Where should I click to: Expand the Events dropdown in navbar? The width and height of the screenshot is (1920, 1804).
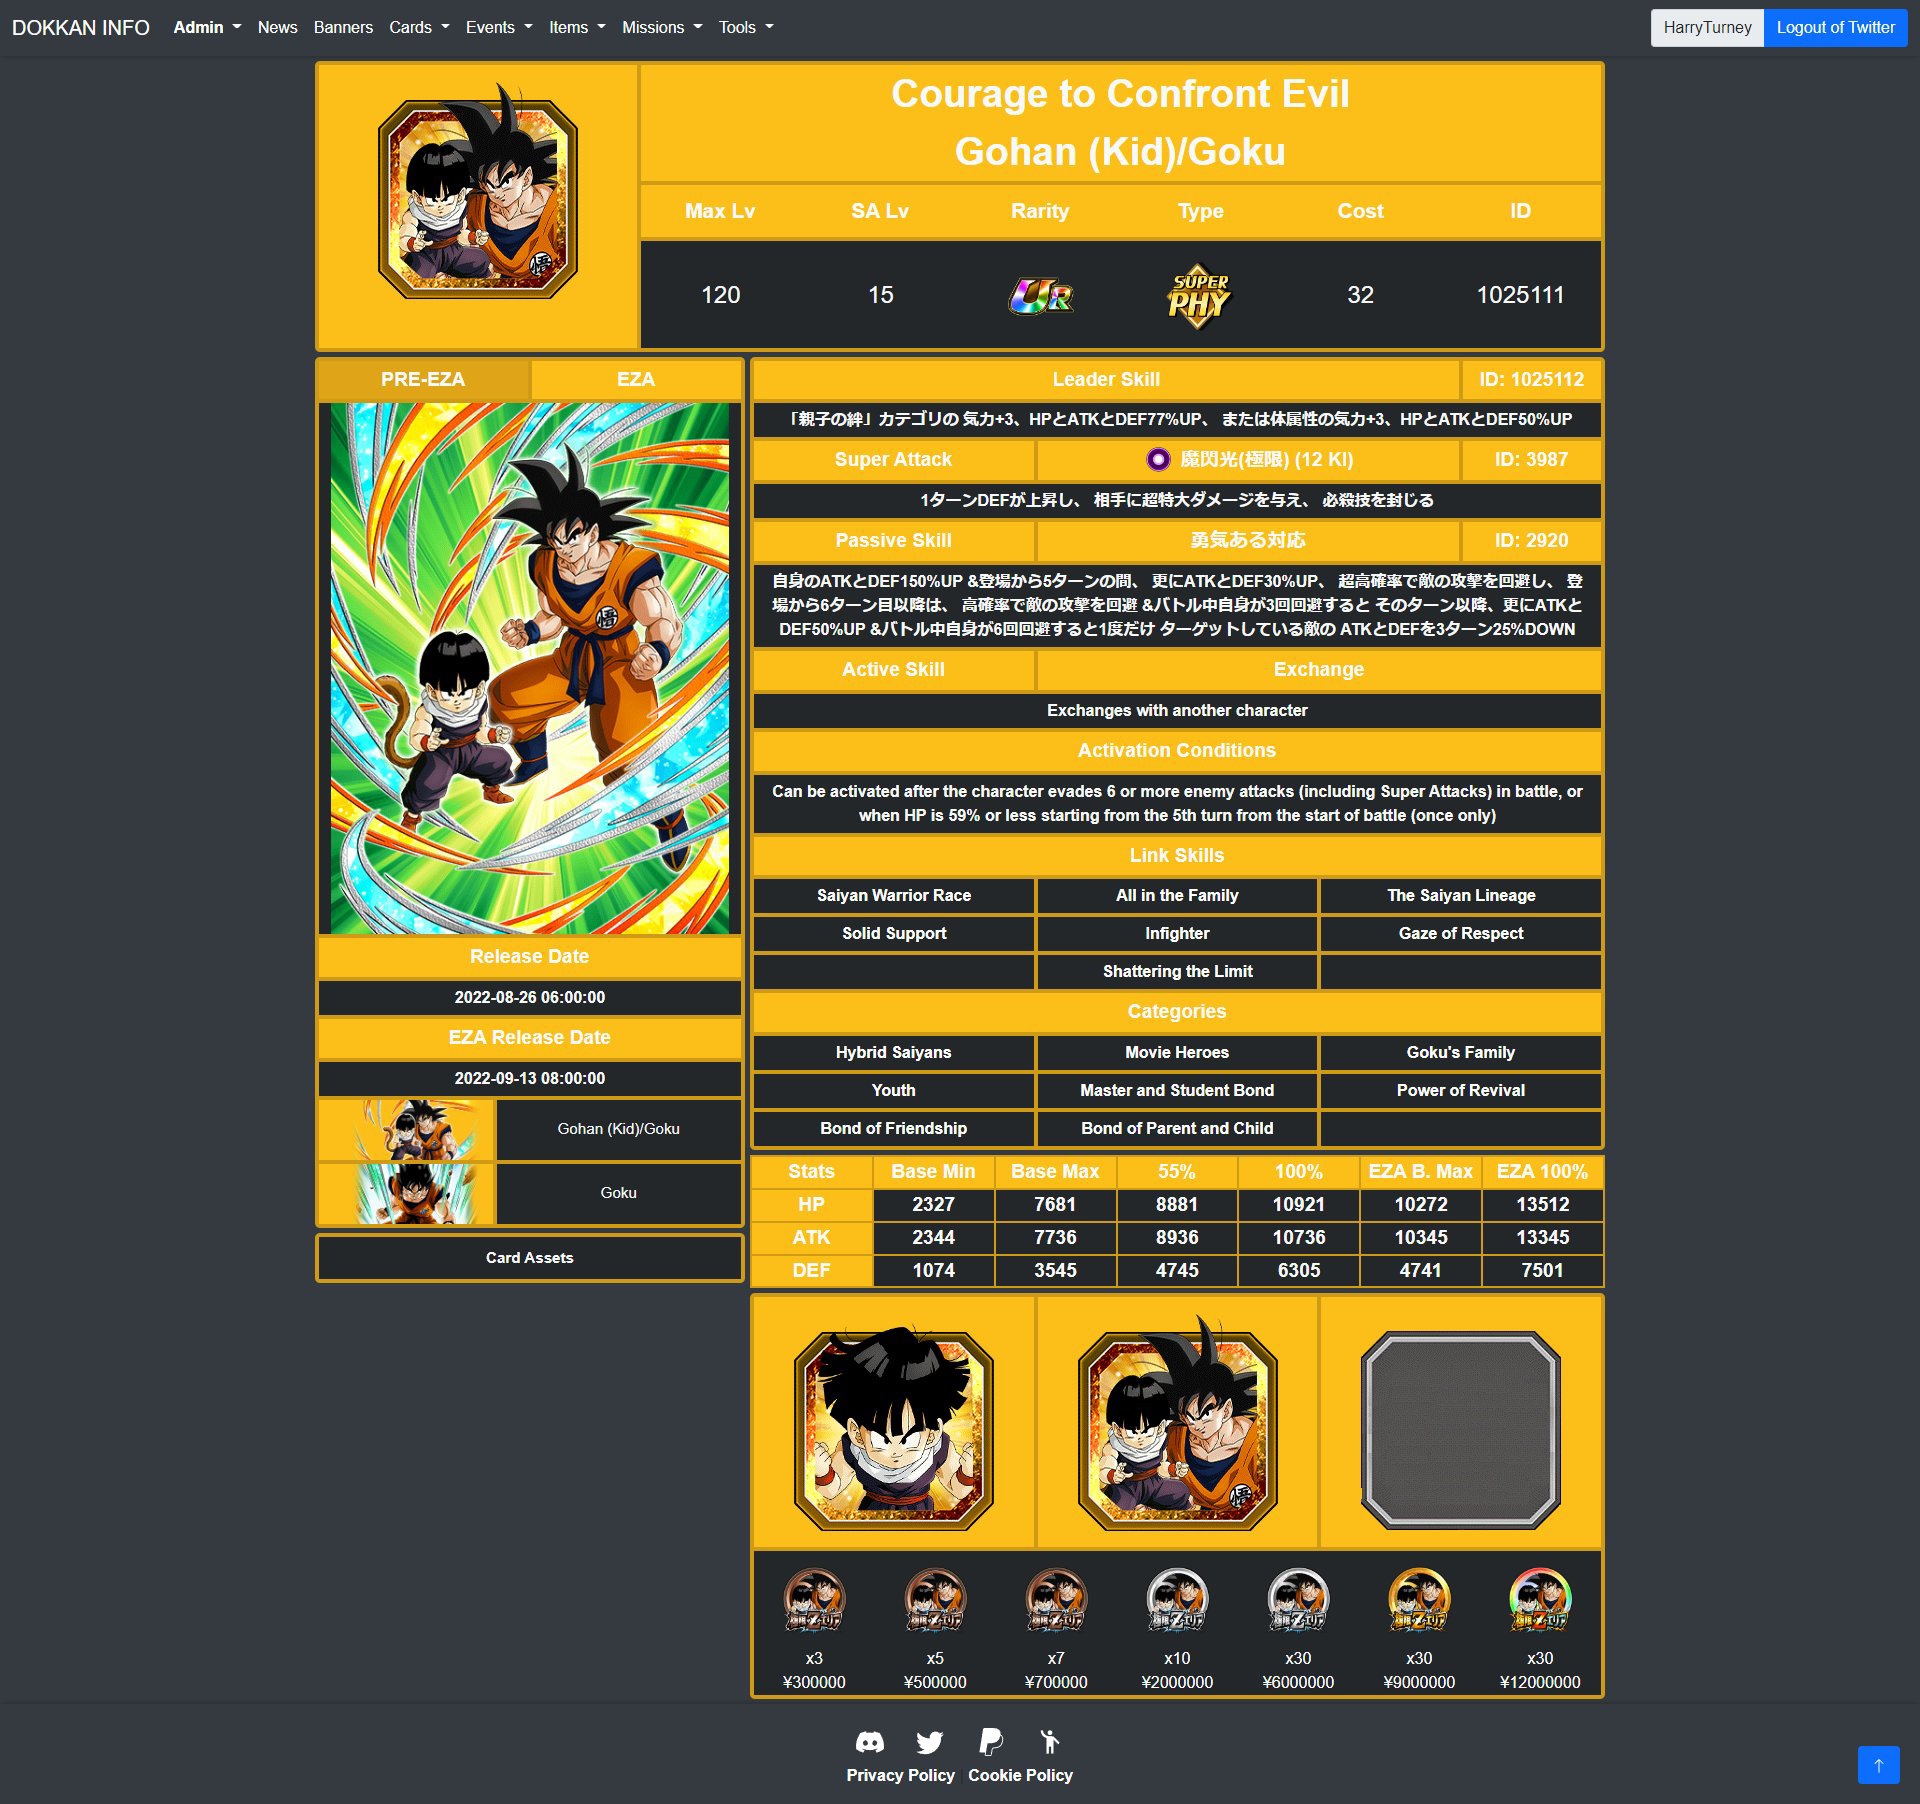pos(499,27)
